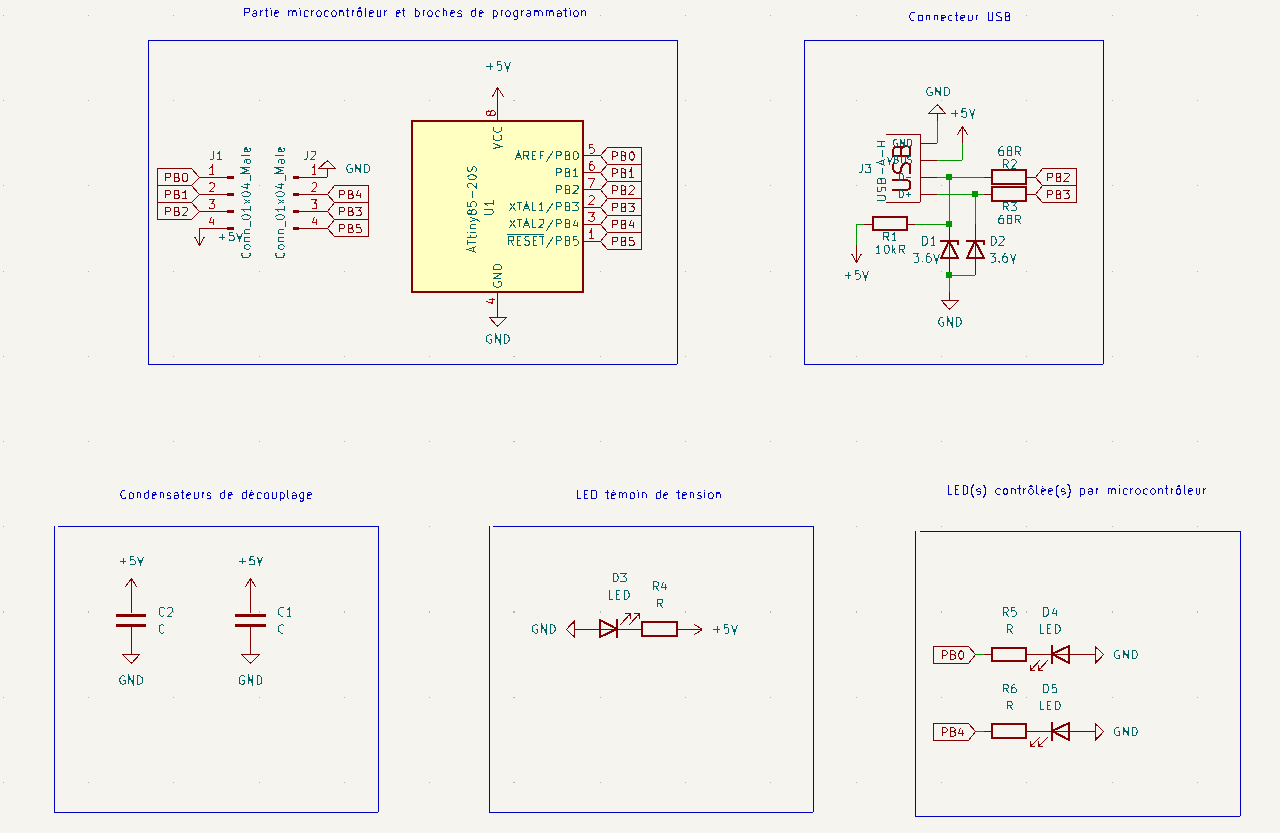Click the +5V arrow left of resistor R1
Image resolution: width=1280 pixels, height=833 pixels.
pyautogui.click(x=856, y=255)
